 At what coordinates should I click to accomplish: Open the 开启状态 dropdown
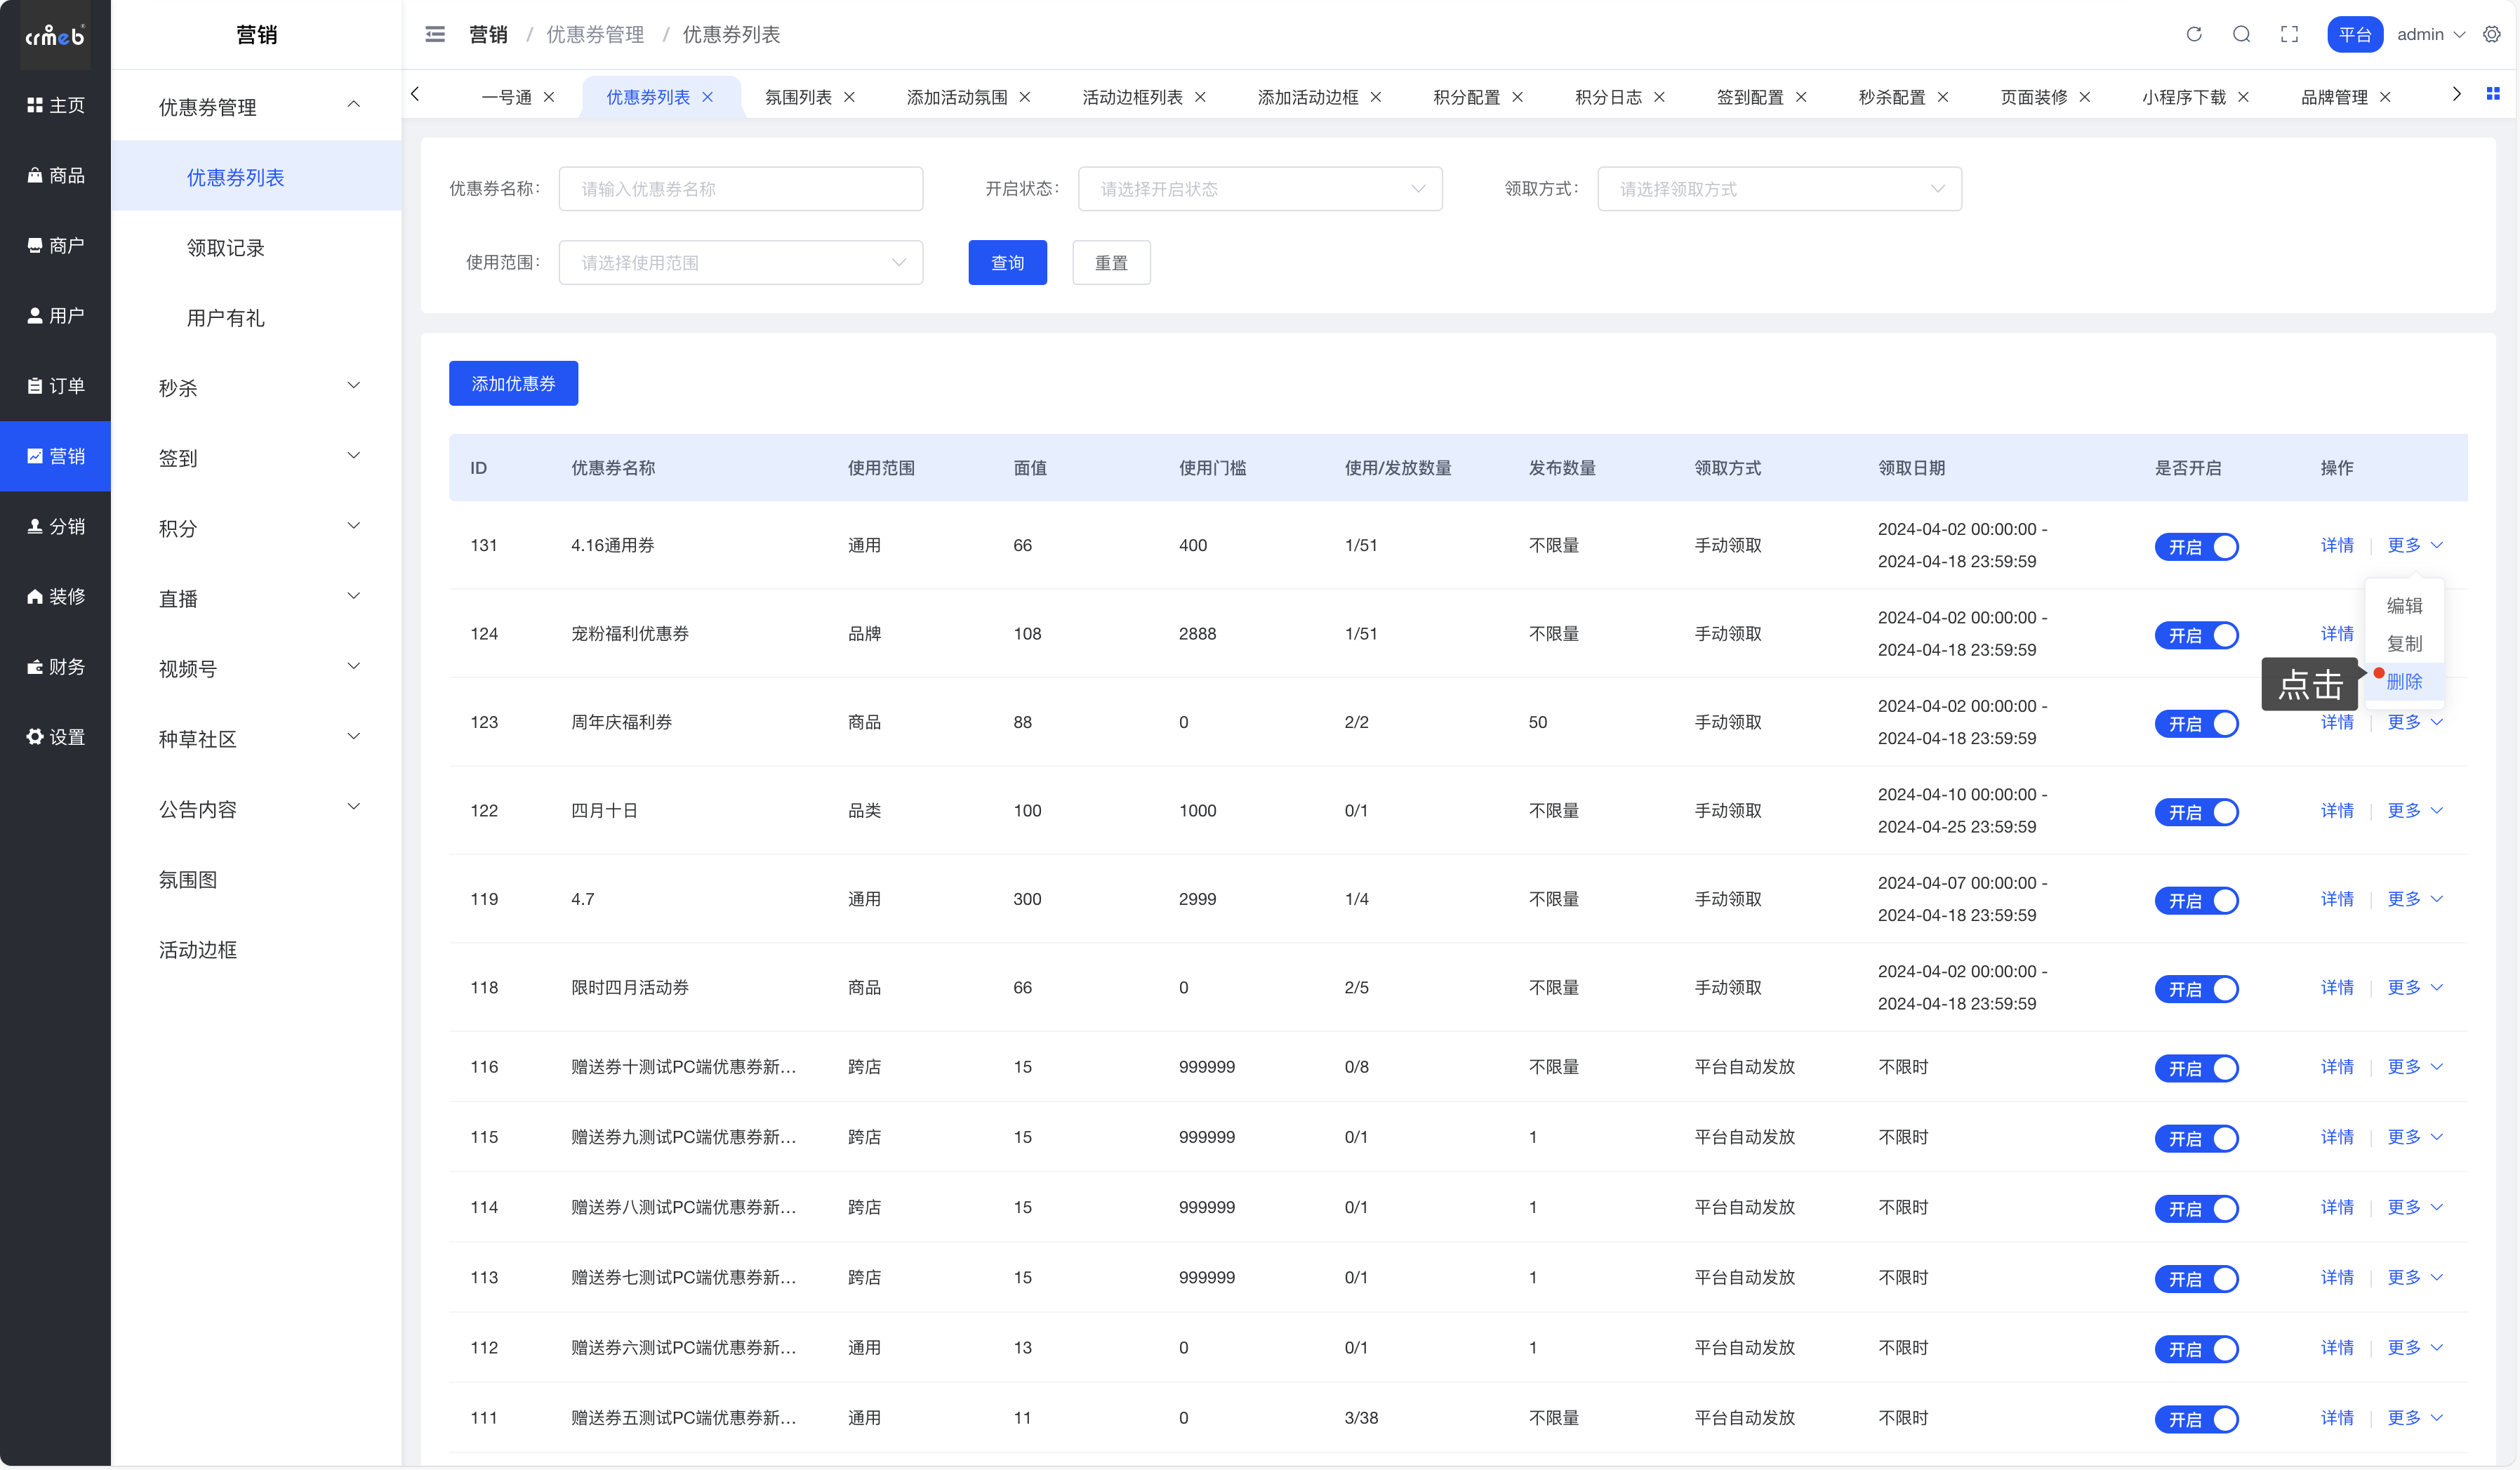(x=1260, y=189)
